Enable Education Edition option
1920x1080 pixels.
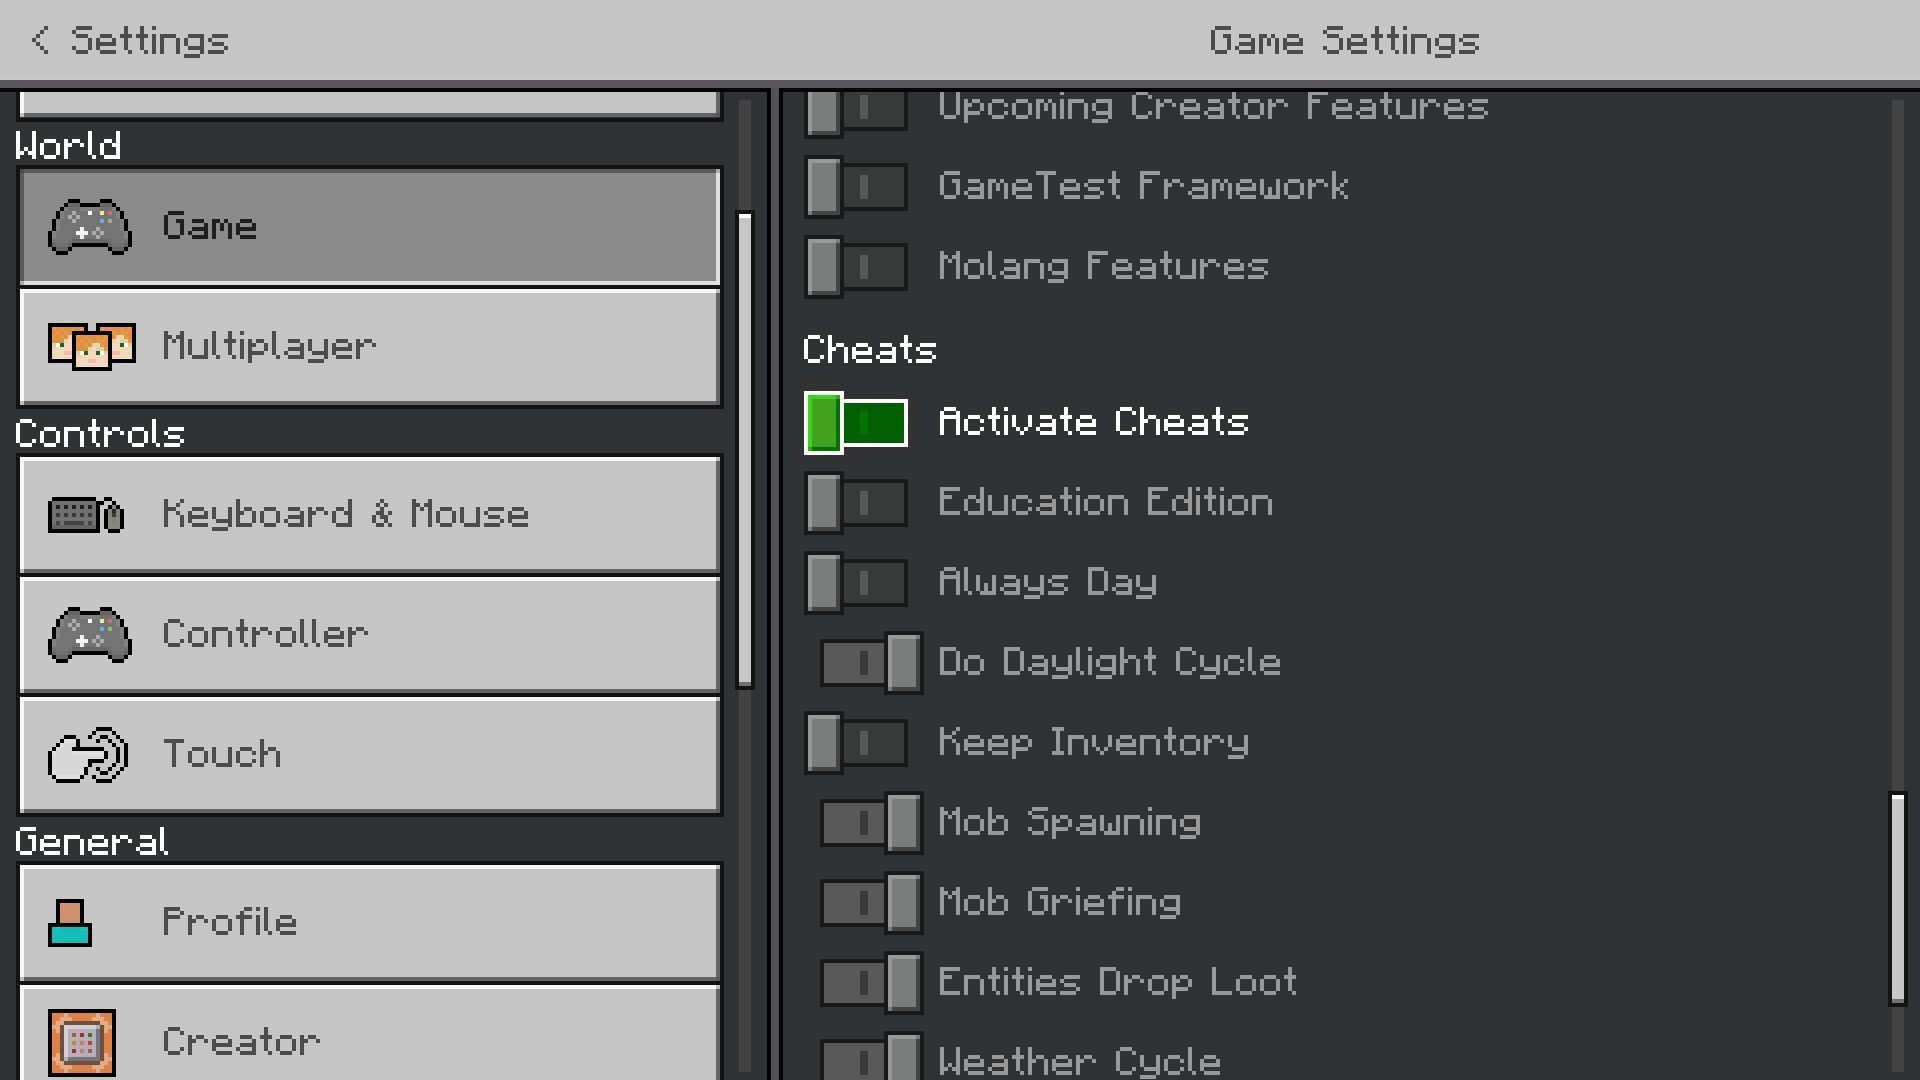853,502
